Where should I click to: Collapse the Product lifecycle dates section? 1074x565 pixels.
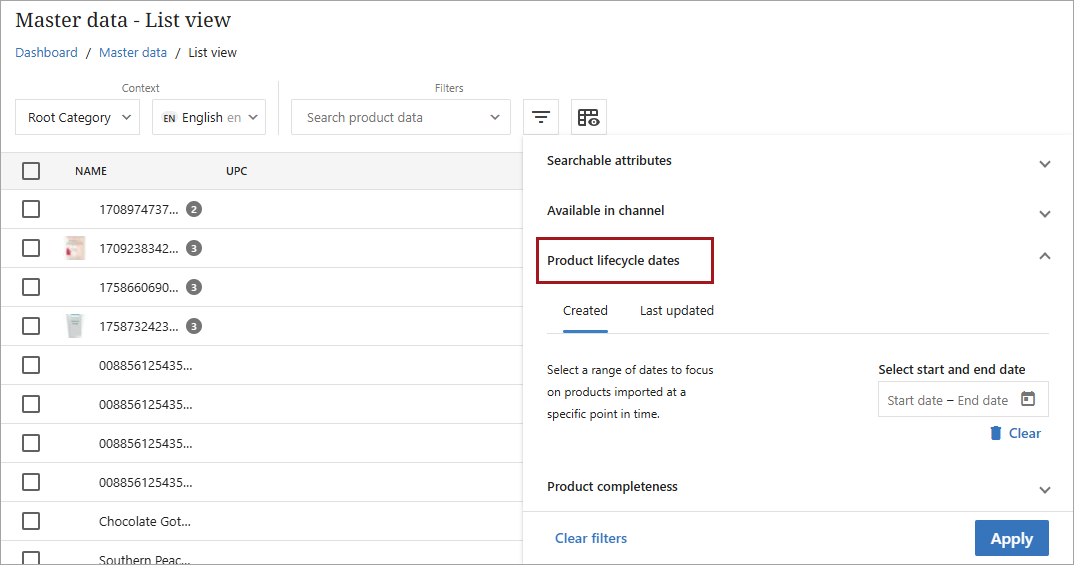(1044, 257)
